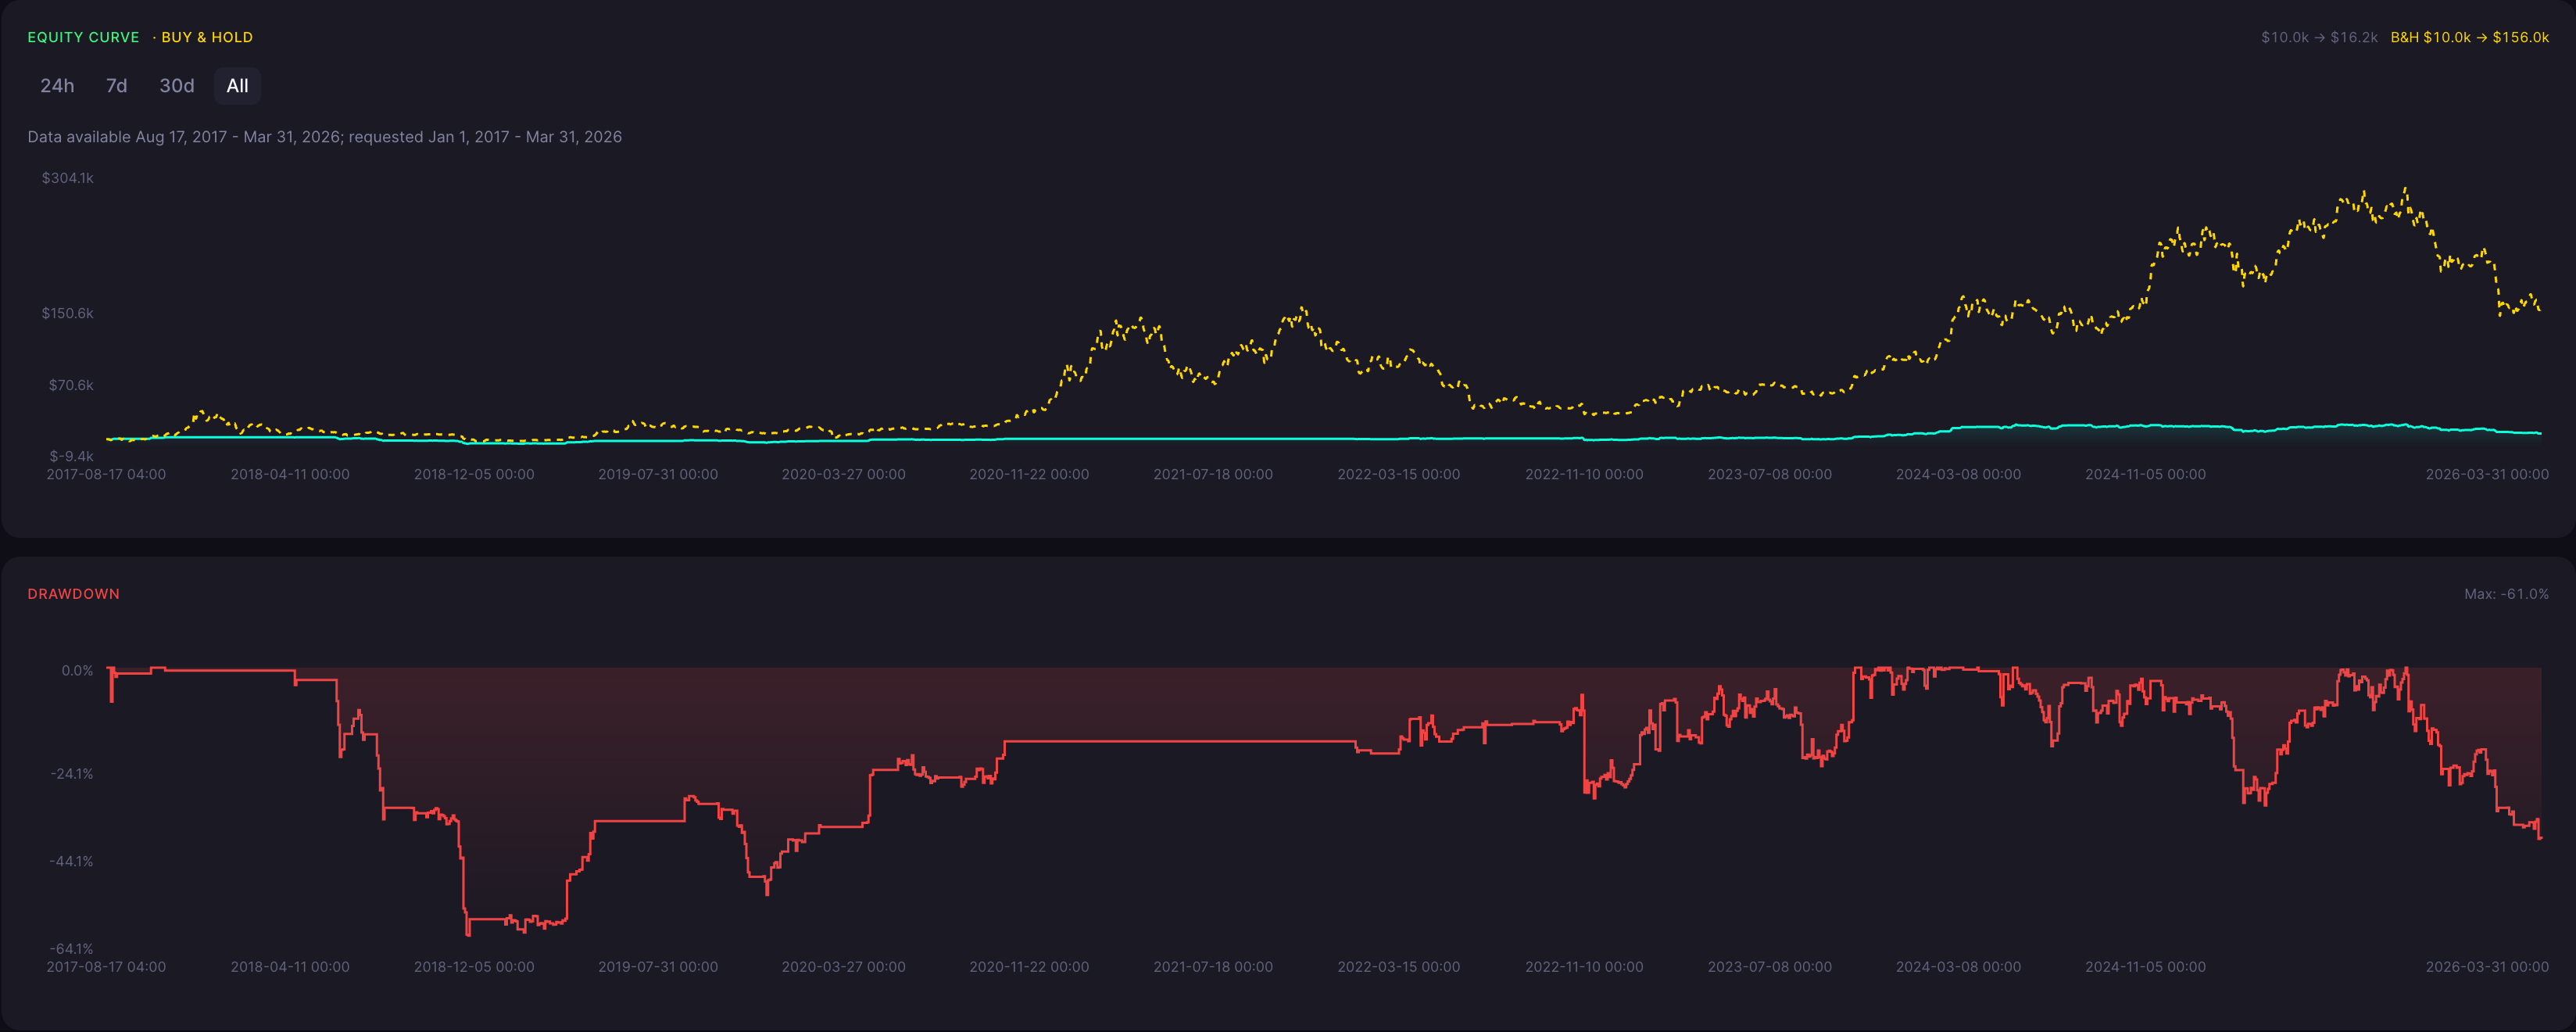The width and height of the screenshot is (2576, 1032).
Task: Click drawdown chart 2020-03-27 00:00 date label
Action: click(x=843, y=967)
